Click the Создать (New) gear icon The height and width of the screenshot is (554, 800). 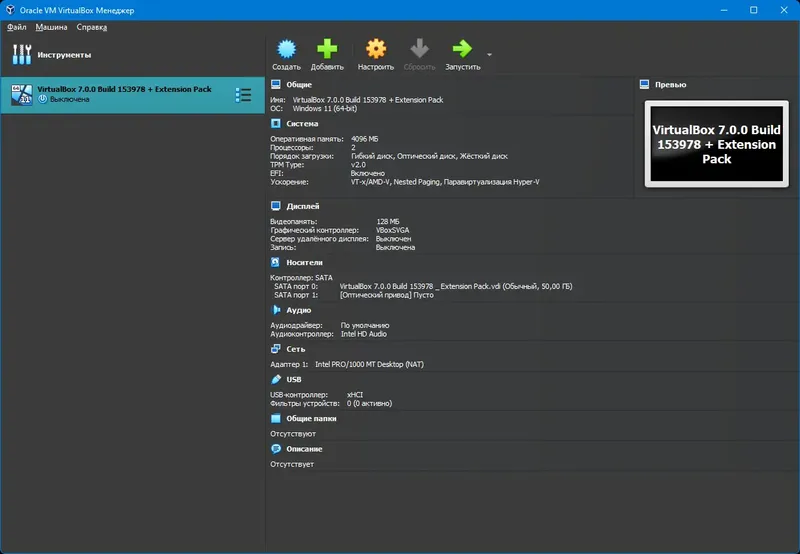[x=286, y=49]
